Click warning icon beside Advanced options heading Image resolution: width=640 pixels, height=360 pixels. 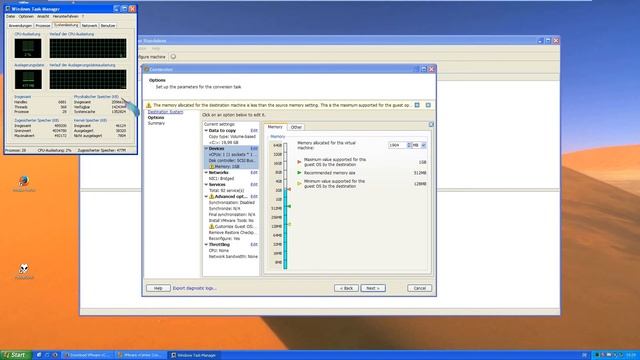point(211,196)
